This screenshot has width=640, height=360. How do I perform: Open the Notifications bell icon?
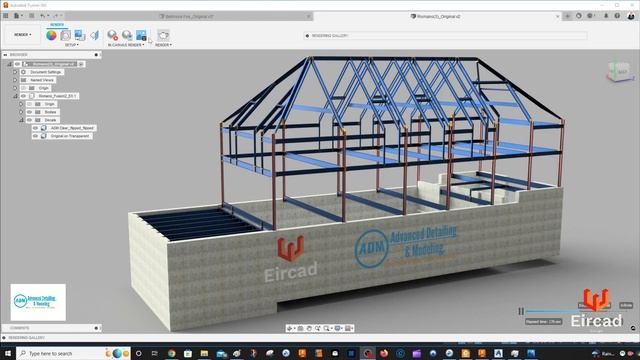point(606,16)
